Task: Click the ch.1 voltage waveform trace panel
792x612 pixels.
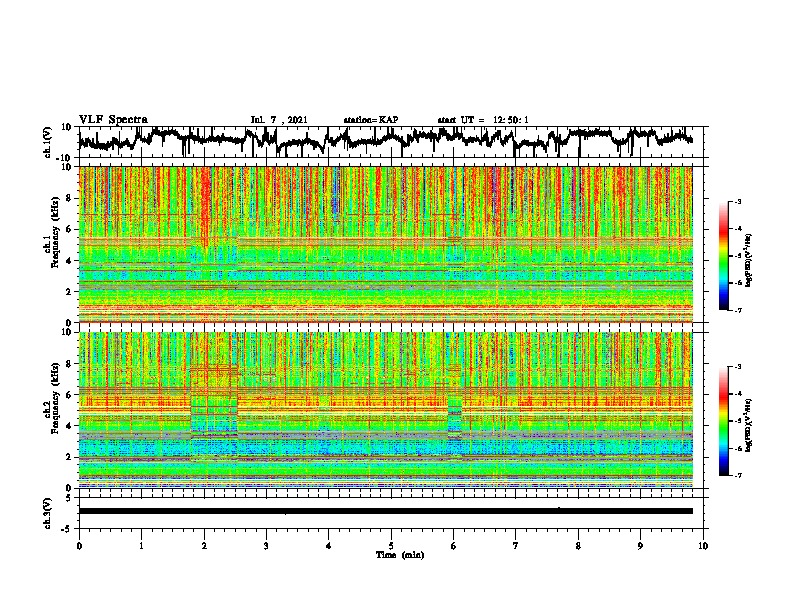Action: click(393, 142)
